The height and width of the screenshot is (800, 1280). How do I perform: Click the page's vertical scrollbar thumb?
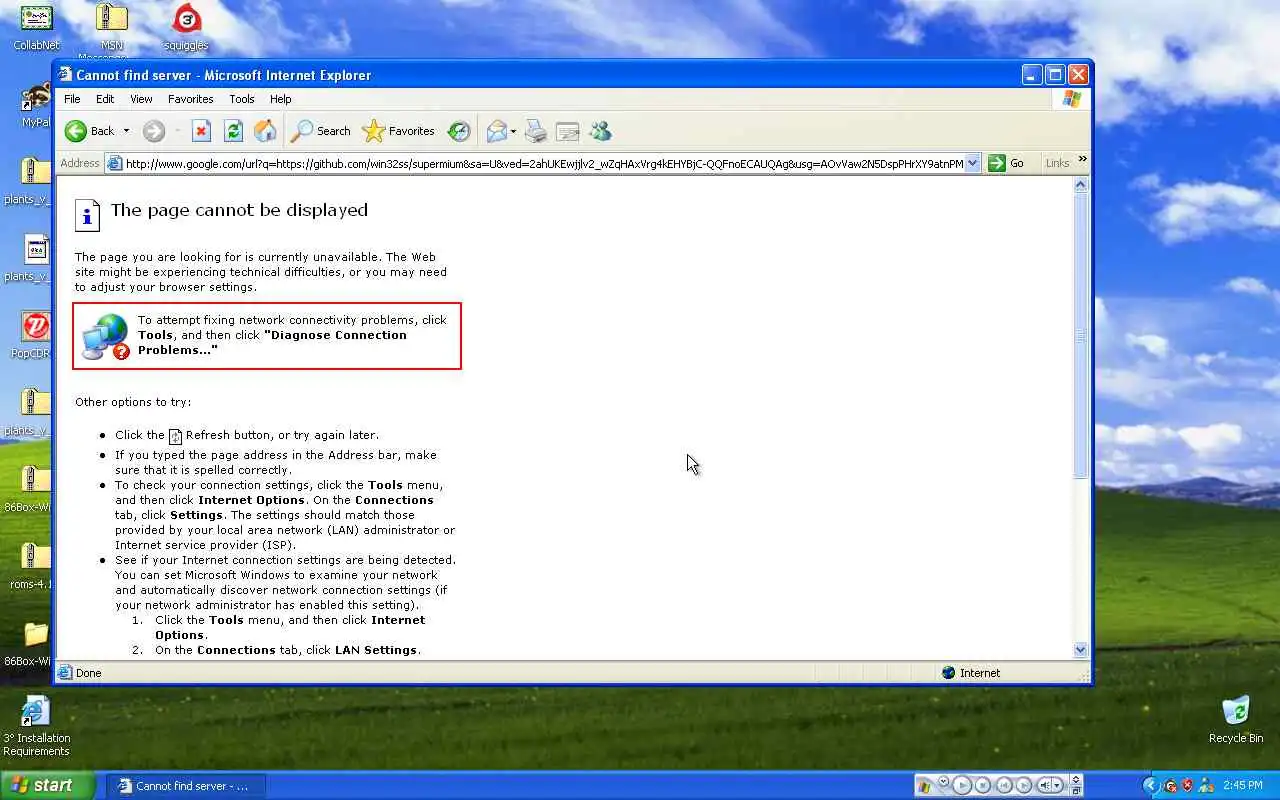point(1080,336)
